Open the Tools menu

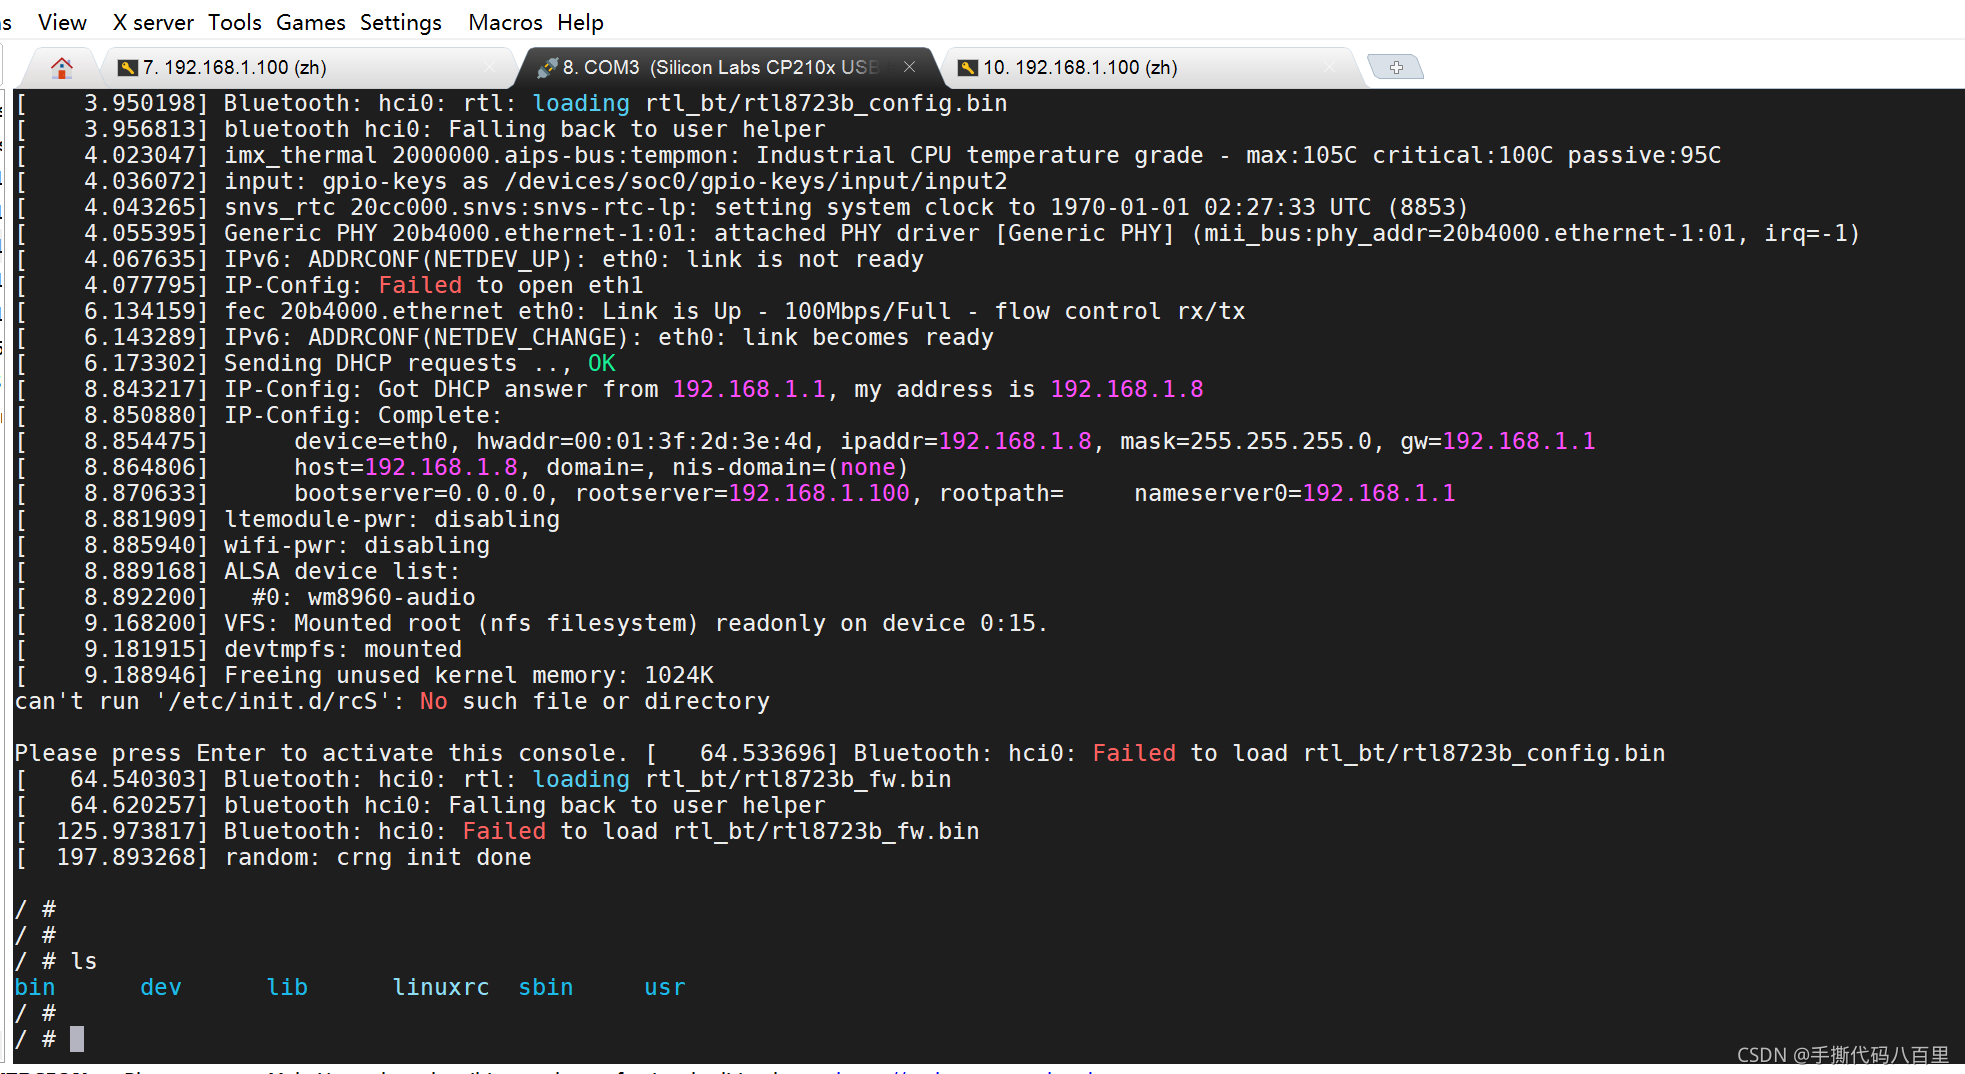click(235, 22)
